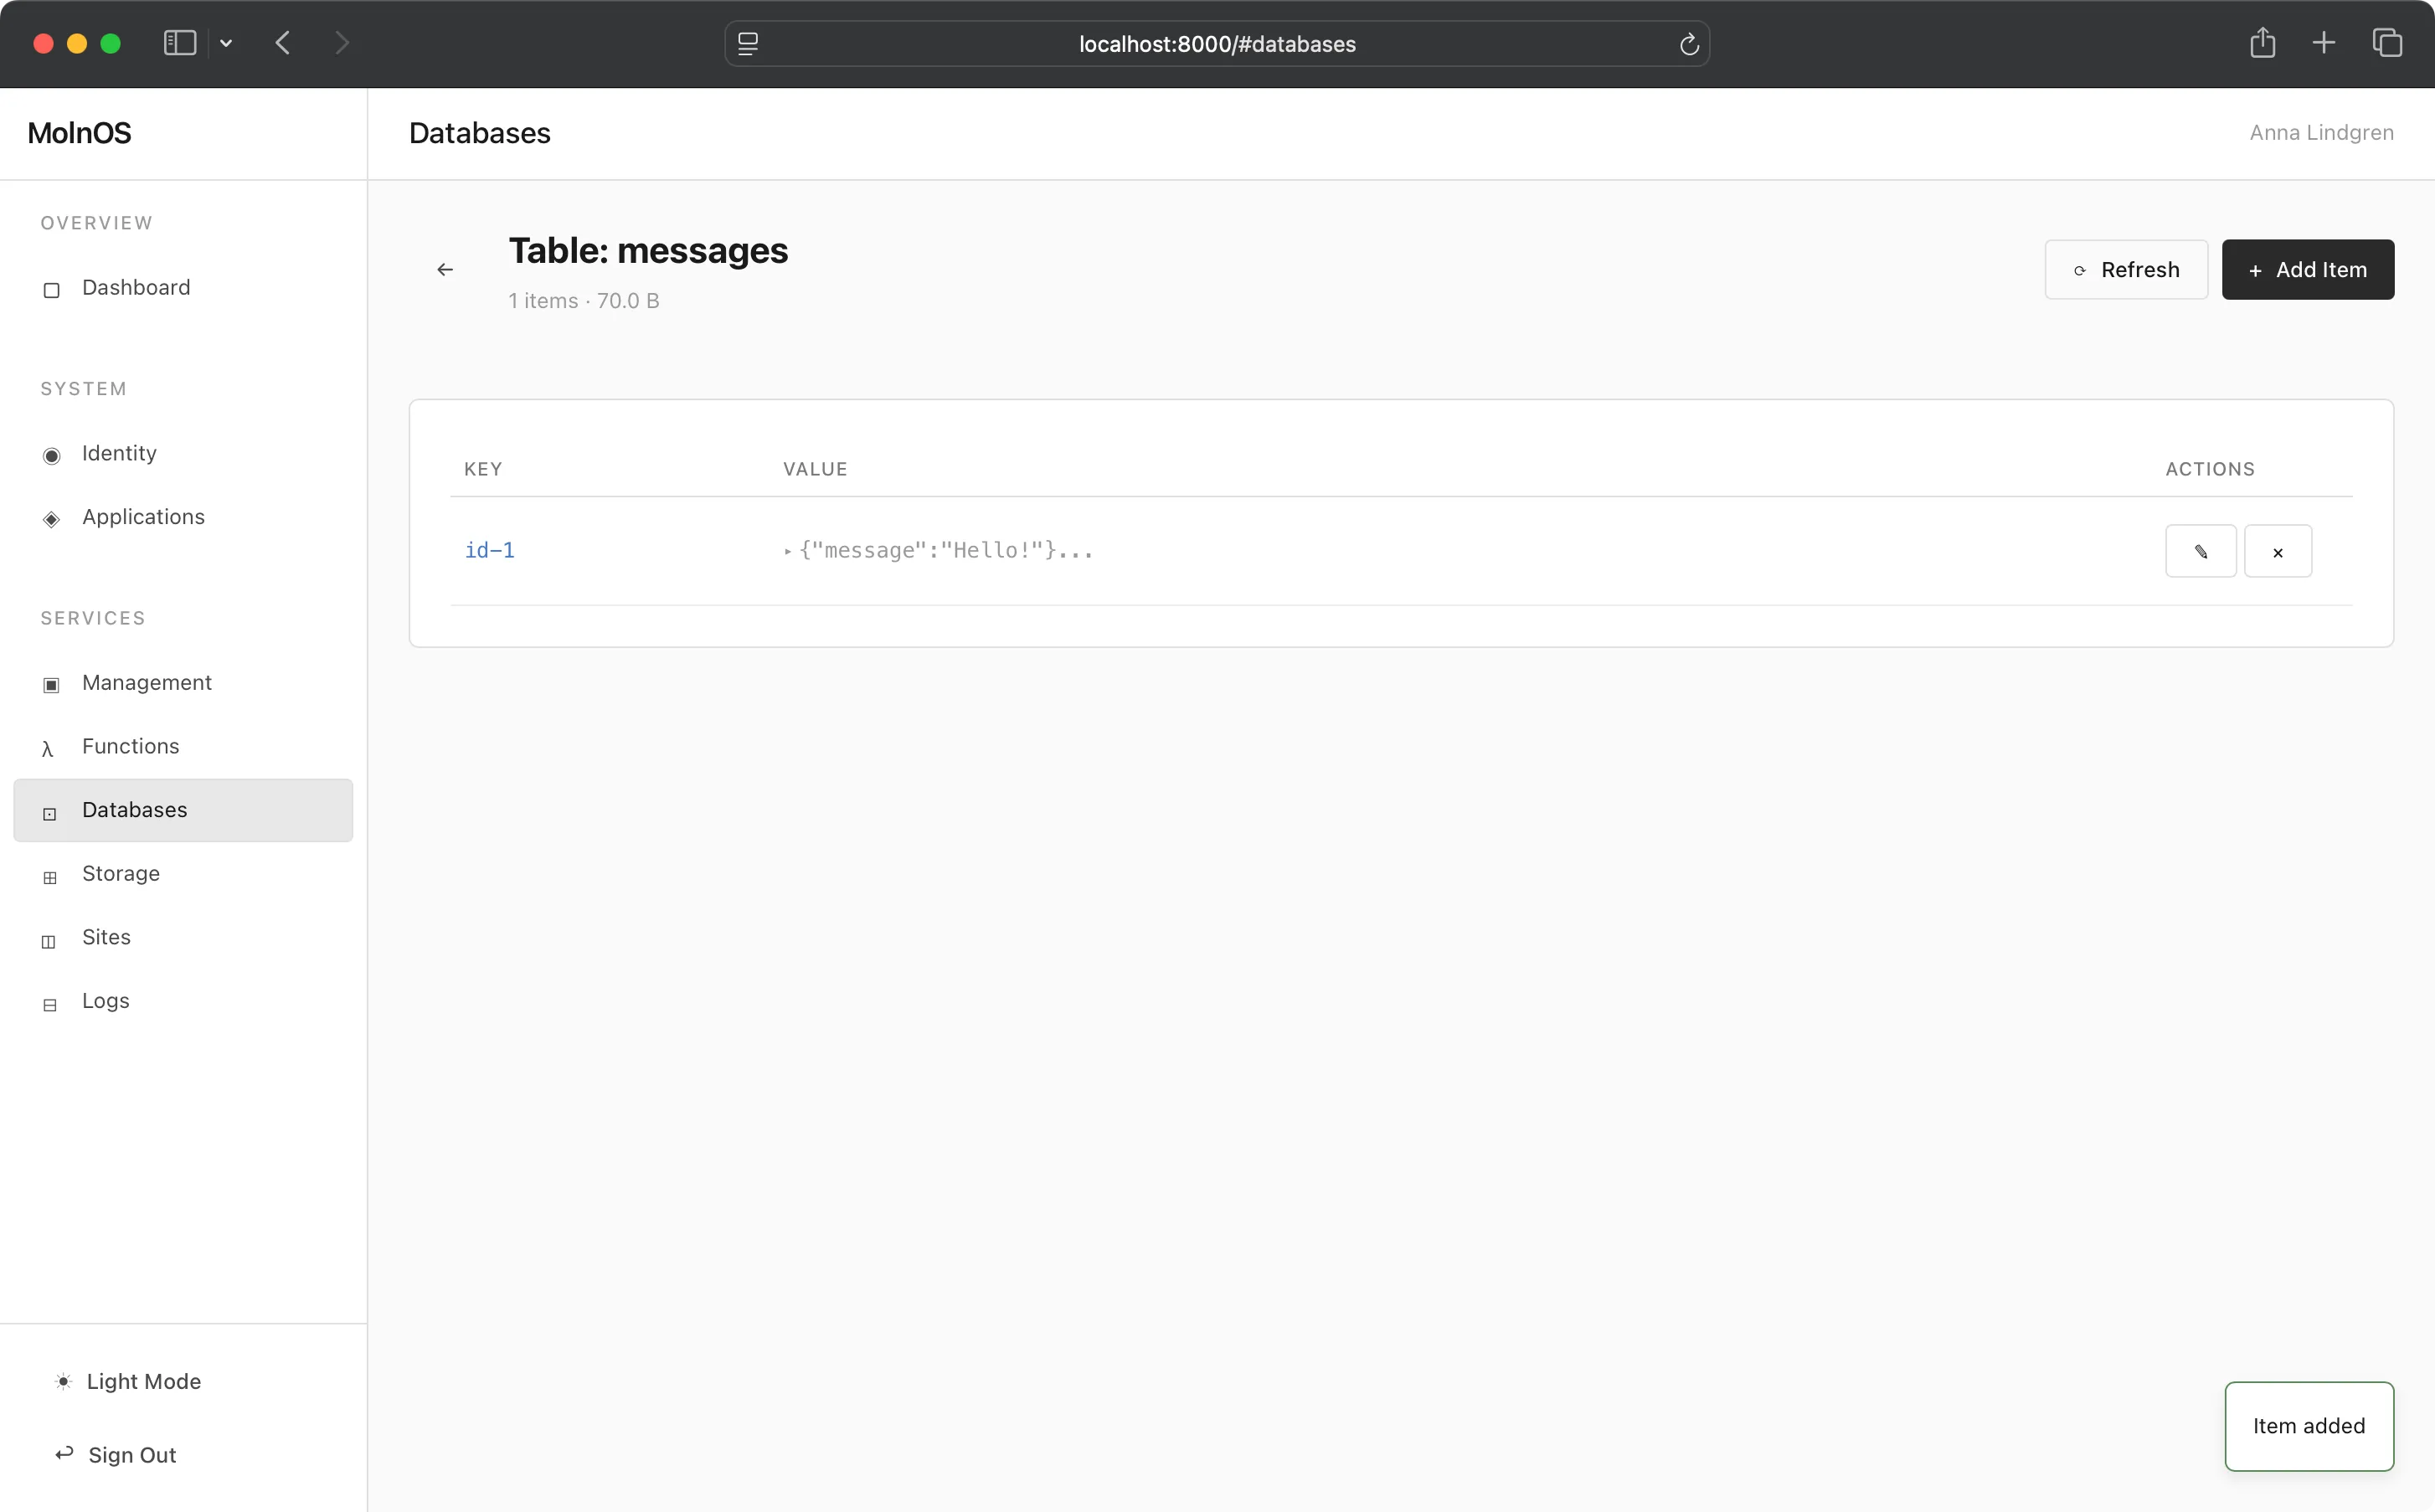Screen dimensions: 2435x1512
Task: Click the Identity icon under System
Action: (51, 455)
